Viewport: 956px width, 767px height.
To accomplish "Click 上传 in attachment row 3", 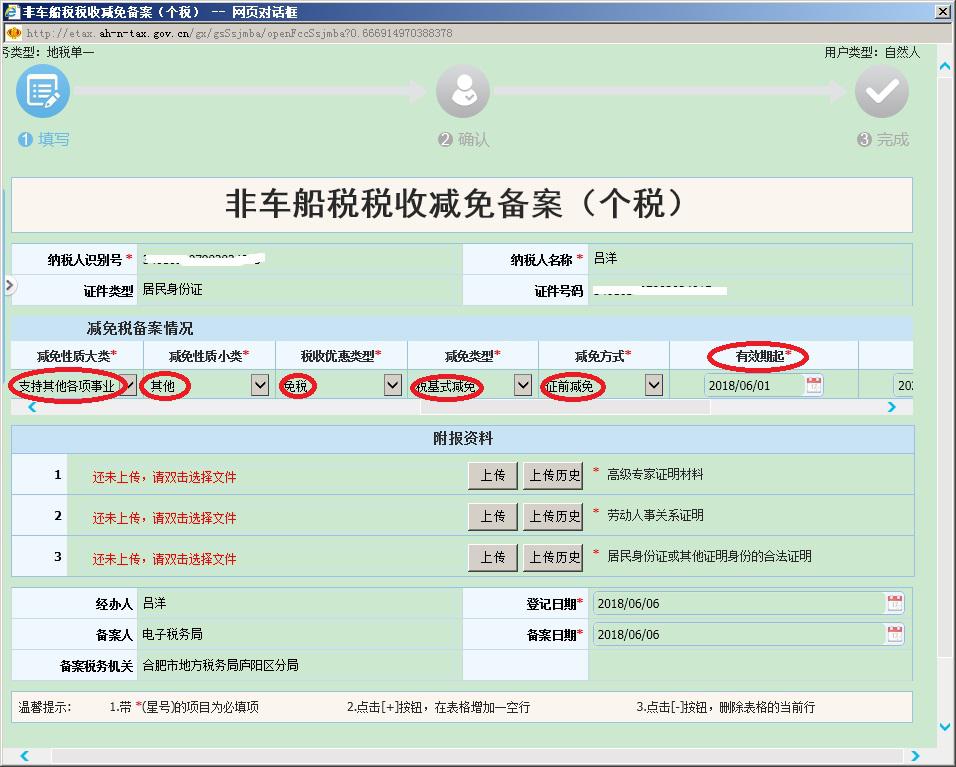I will (x=493, y=557).
